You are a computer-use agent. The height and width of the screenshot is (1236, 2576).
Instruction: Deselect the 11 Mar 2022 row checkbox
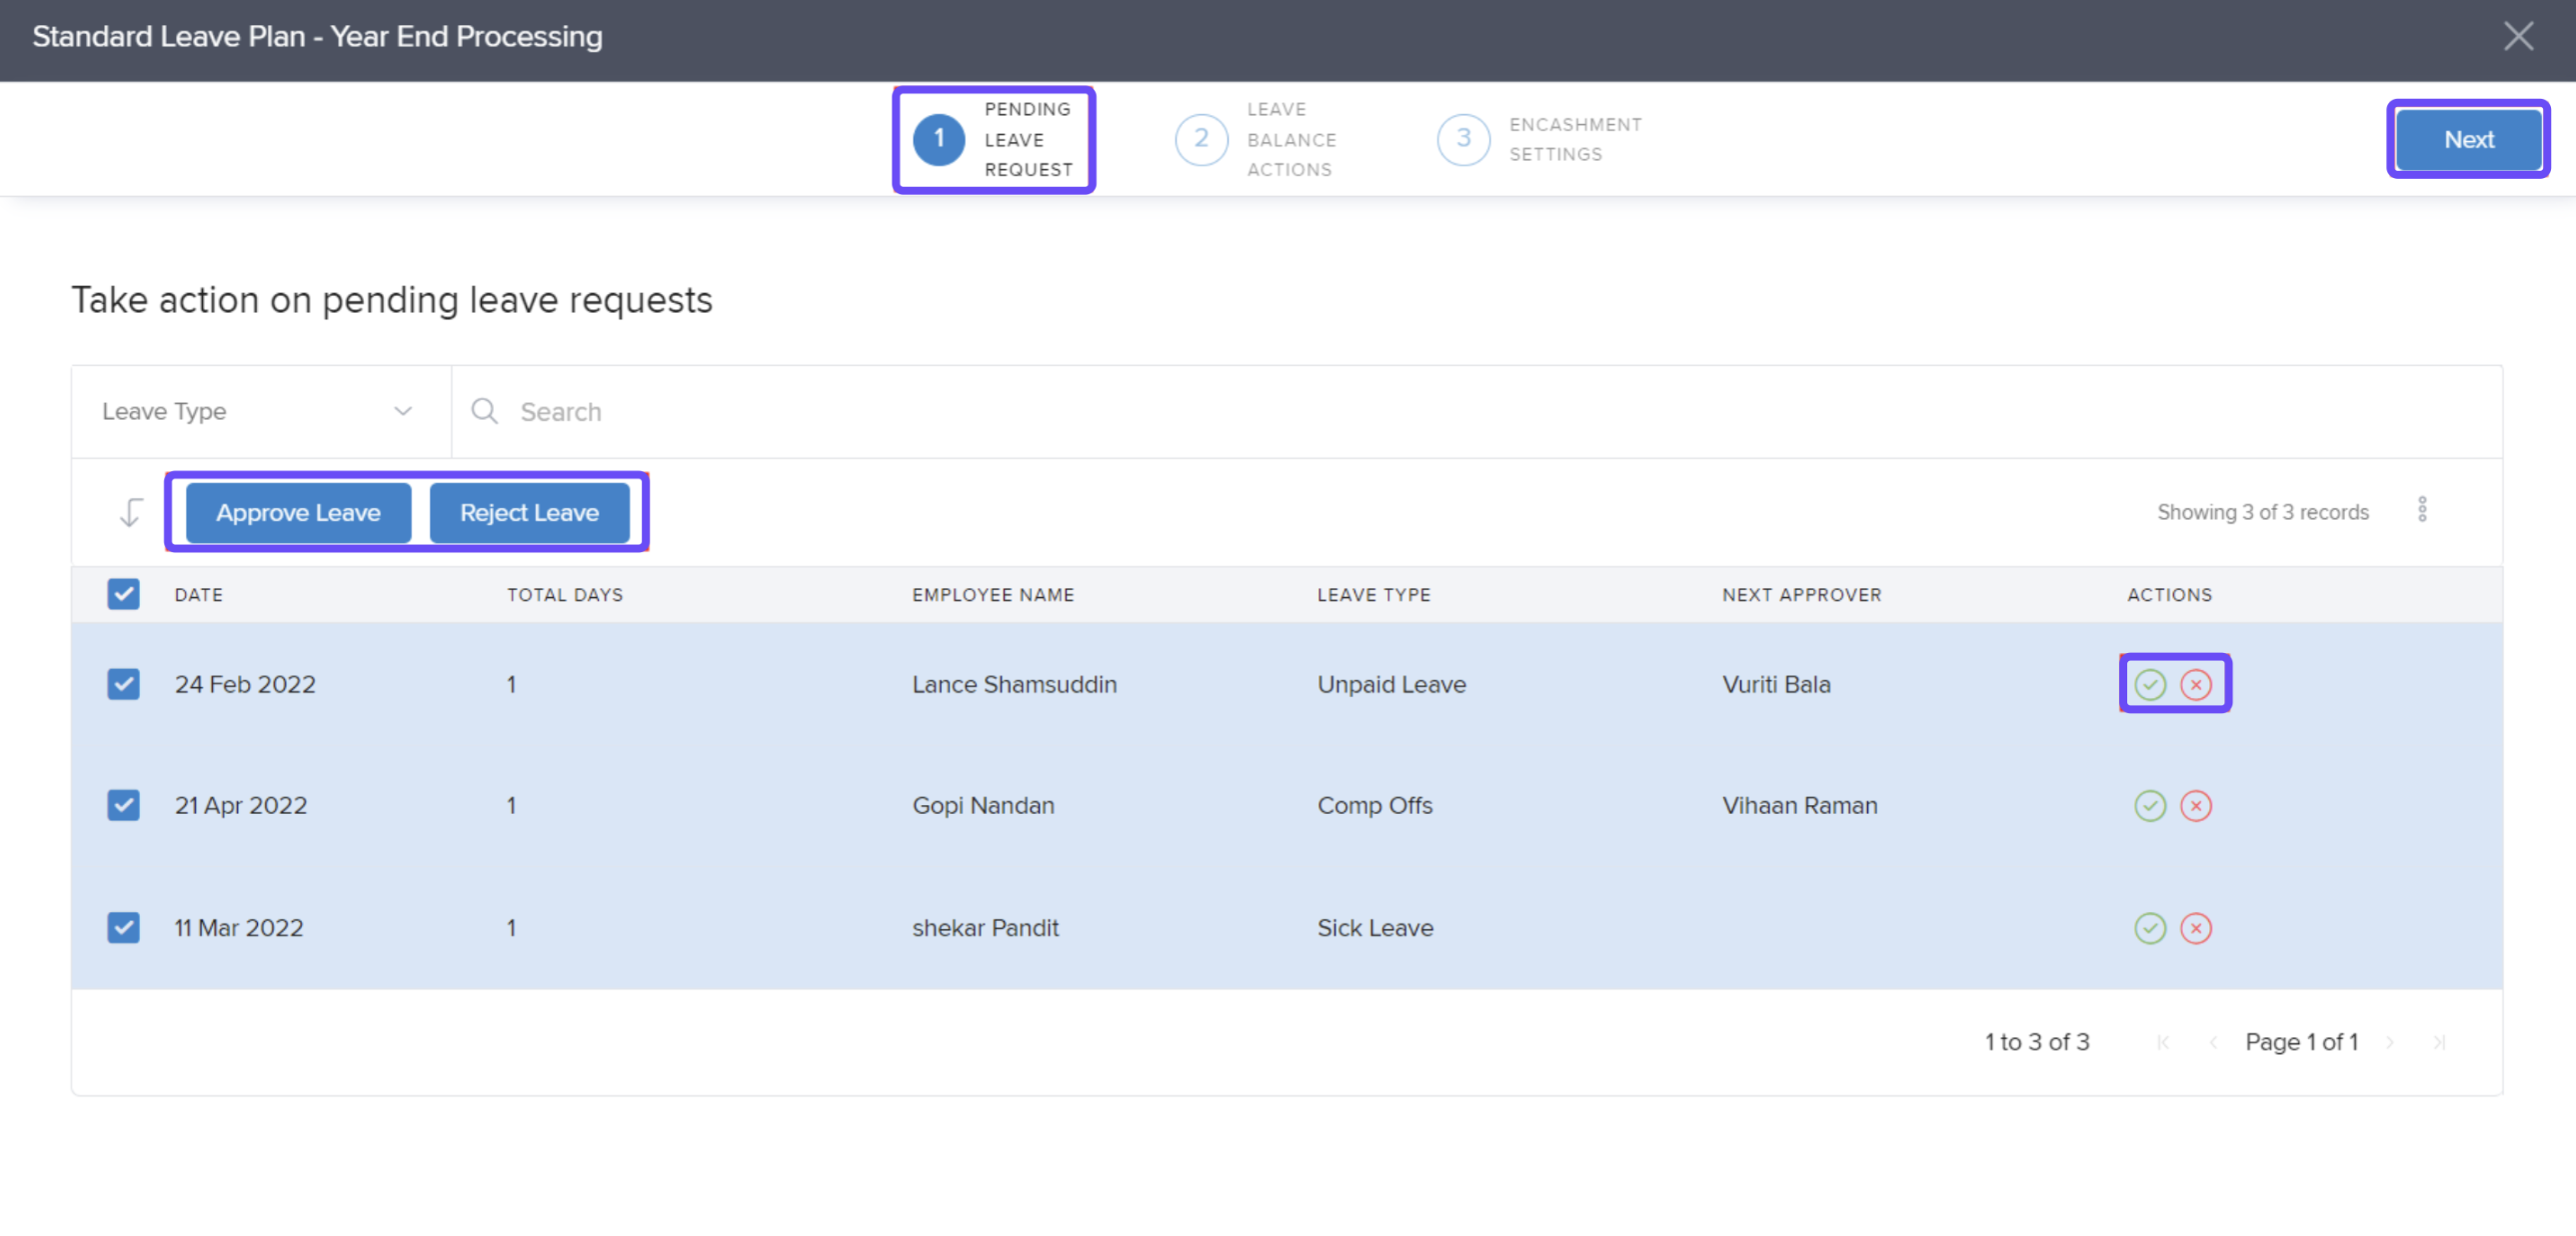click(123, 928)
